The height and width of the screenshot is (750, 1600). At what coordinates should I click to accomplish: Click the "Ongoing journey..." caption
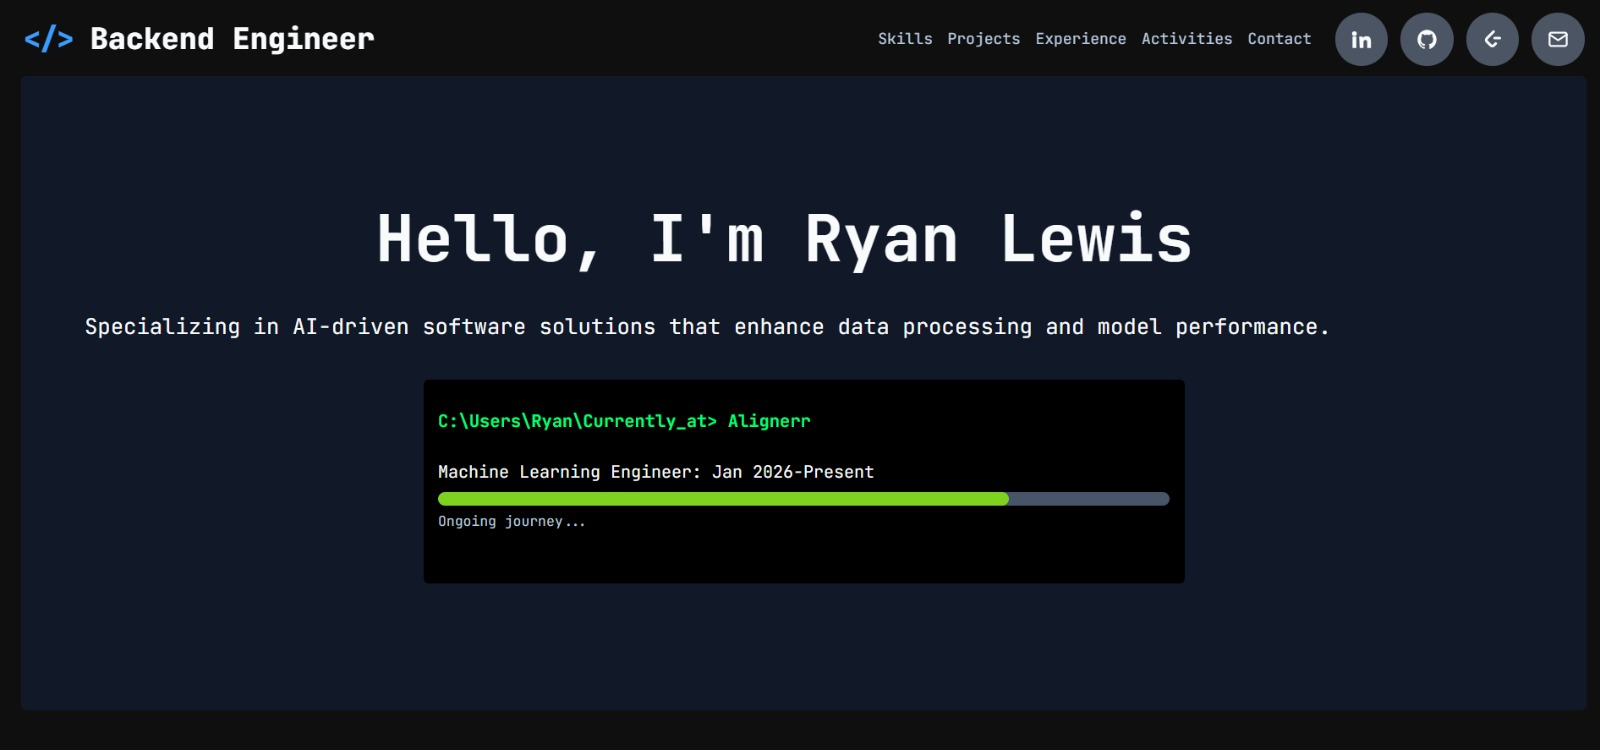[512, 521]
